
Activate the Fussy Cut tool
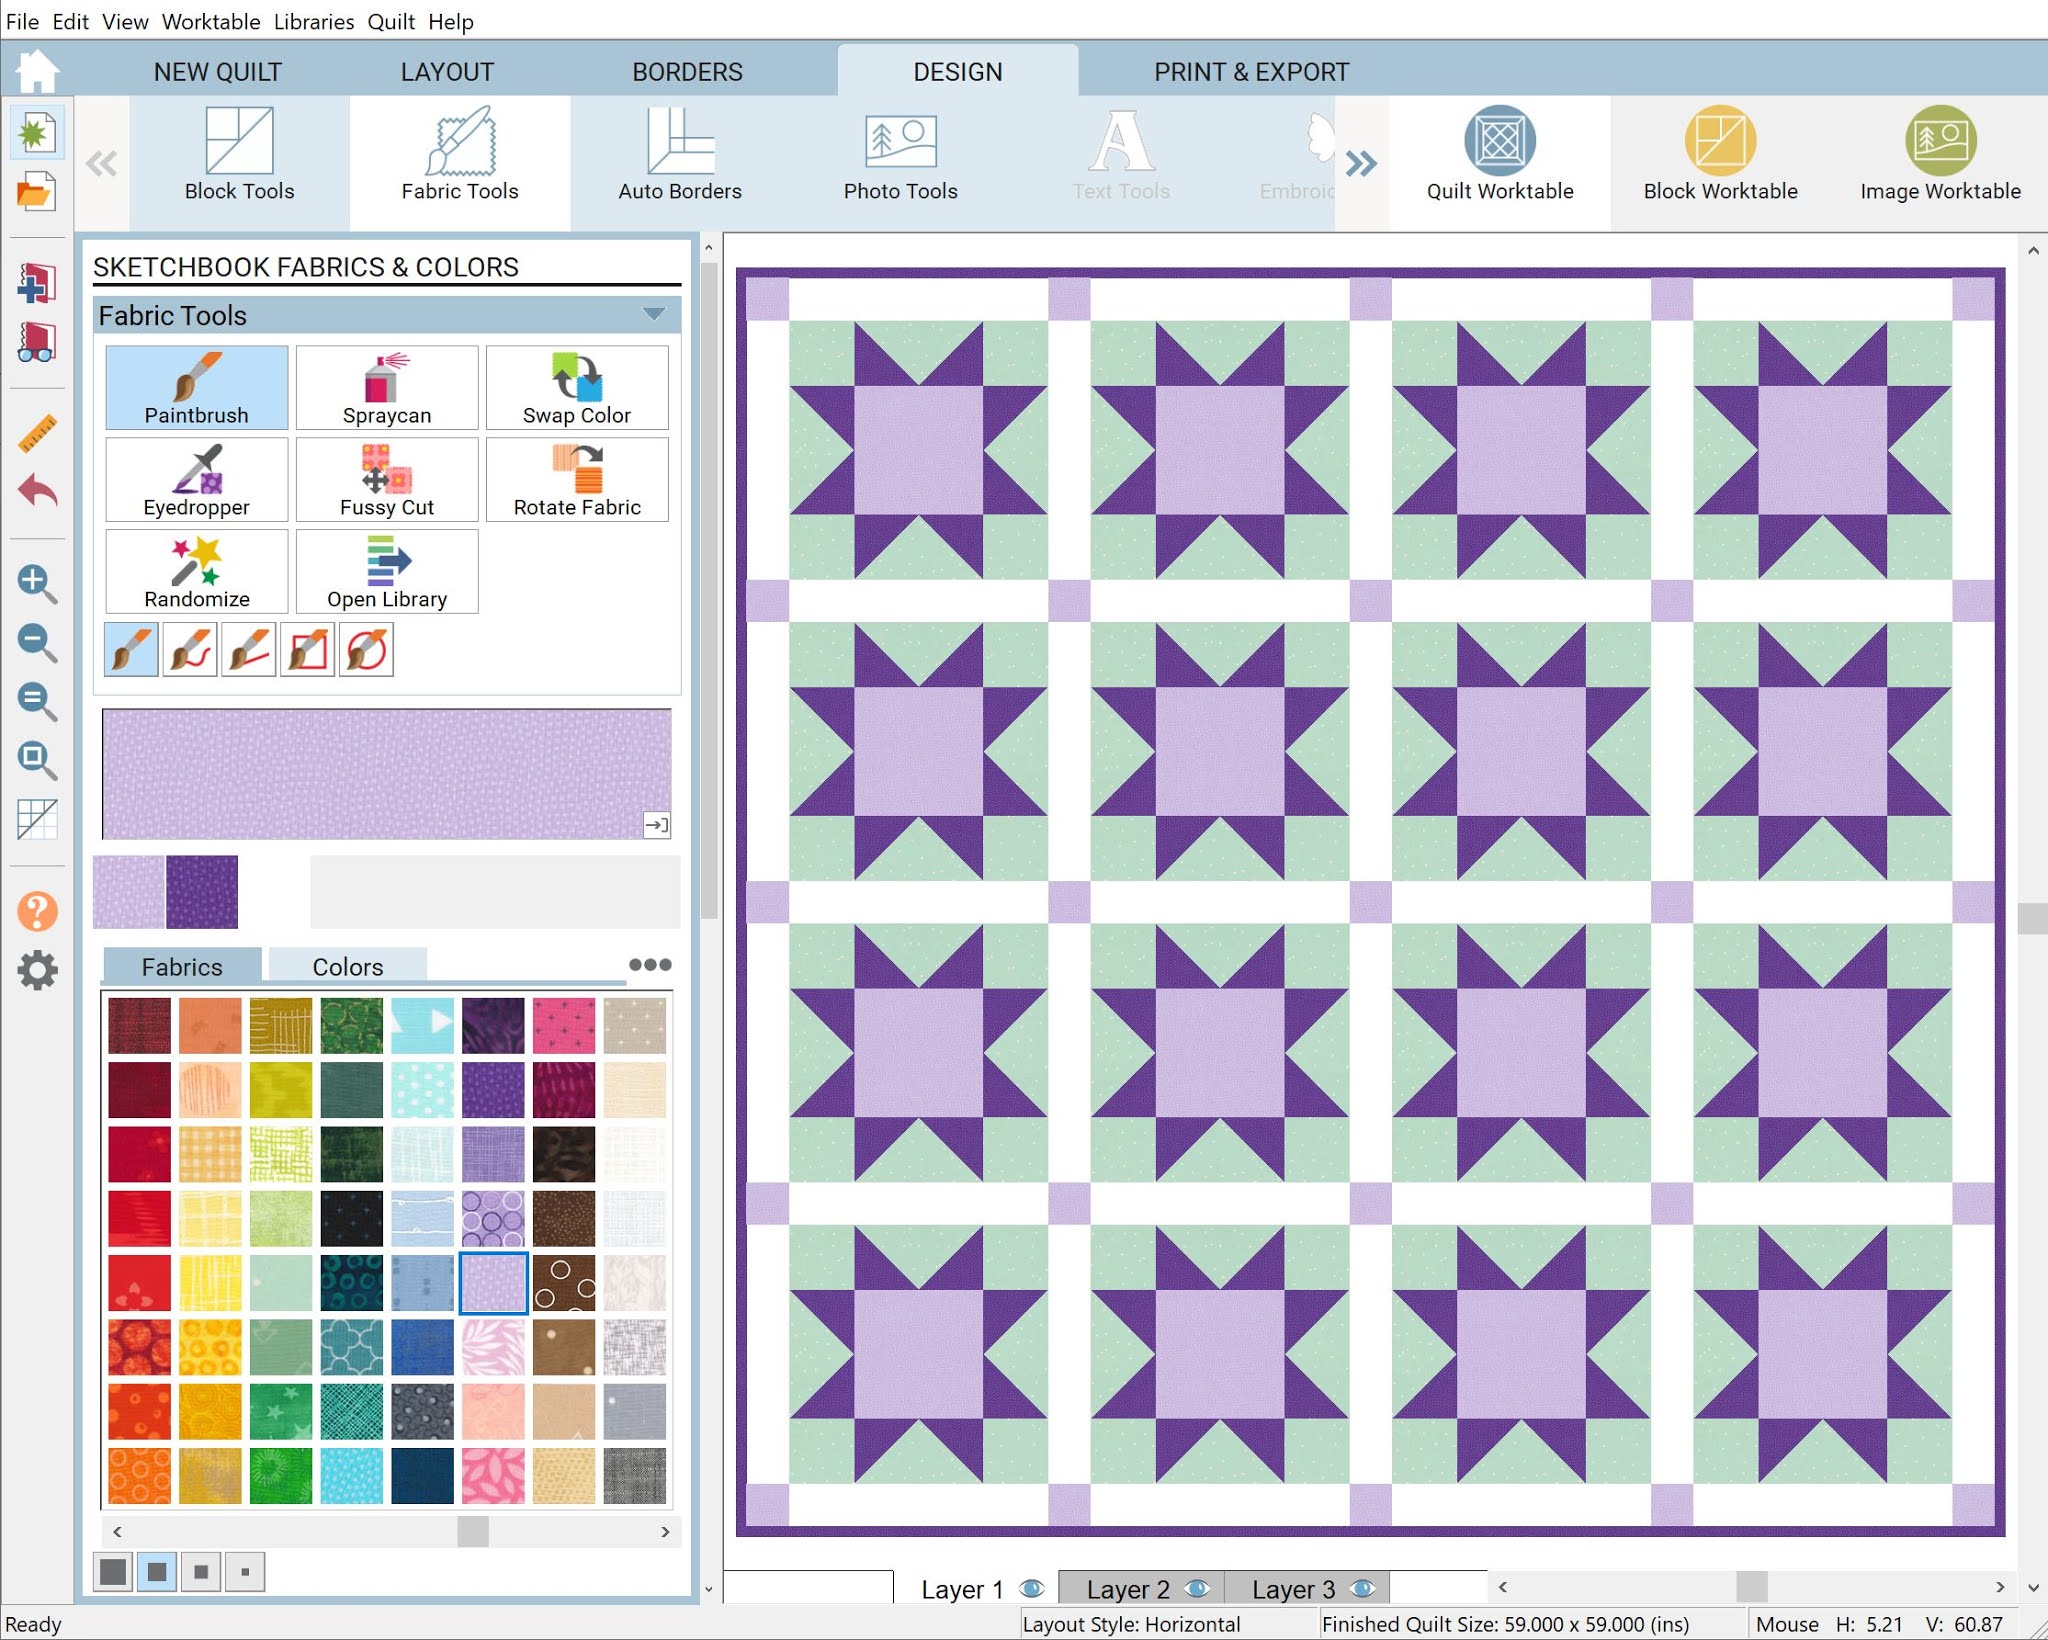tap(387, 480)
